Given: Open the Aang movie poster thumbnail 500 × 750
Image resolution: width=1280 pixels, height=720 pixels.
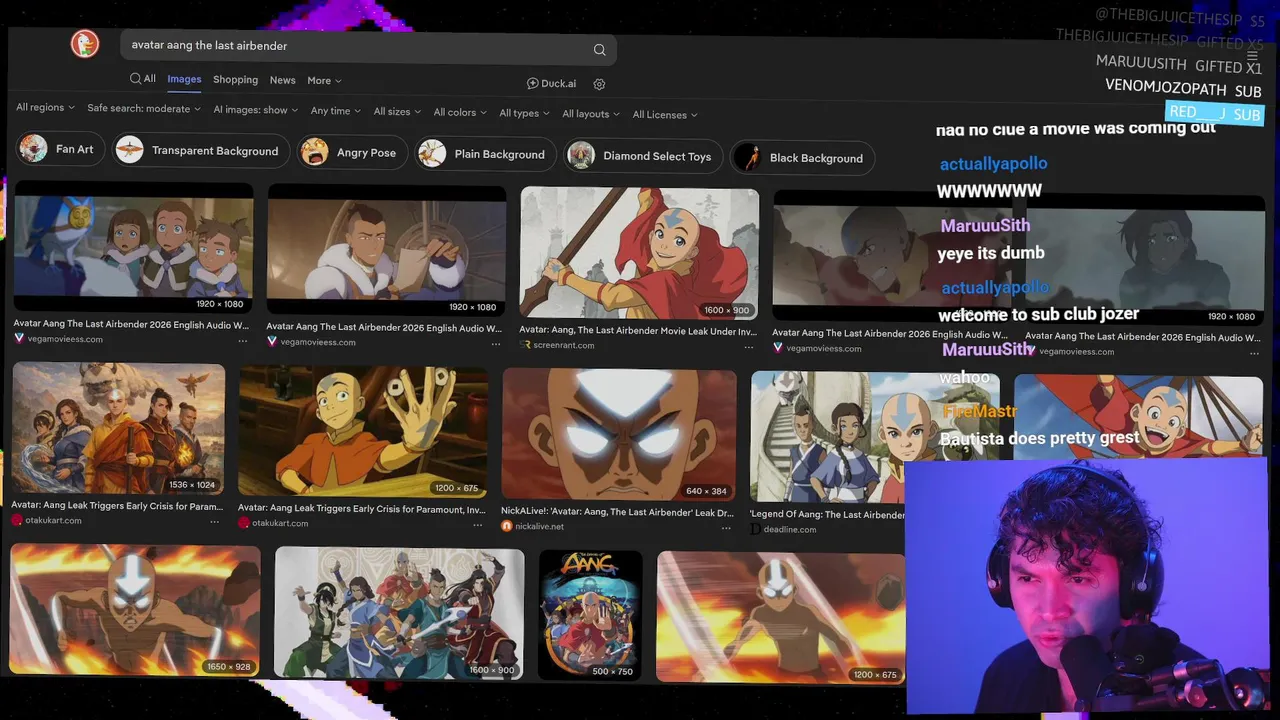Looking at the screenshot, I should (x=590, y=615).
